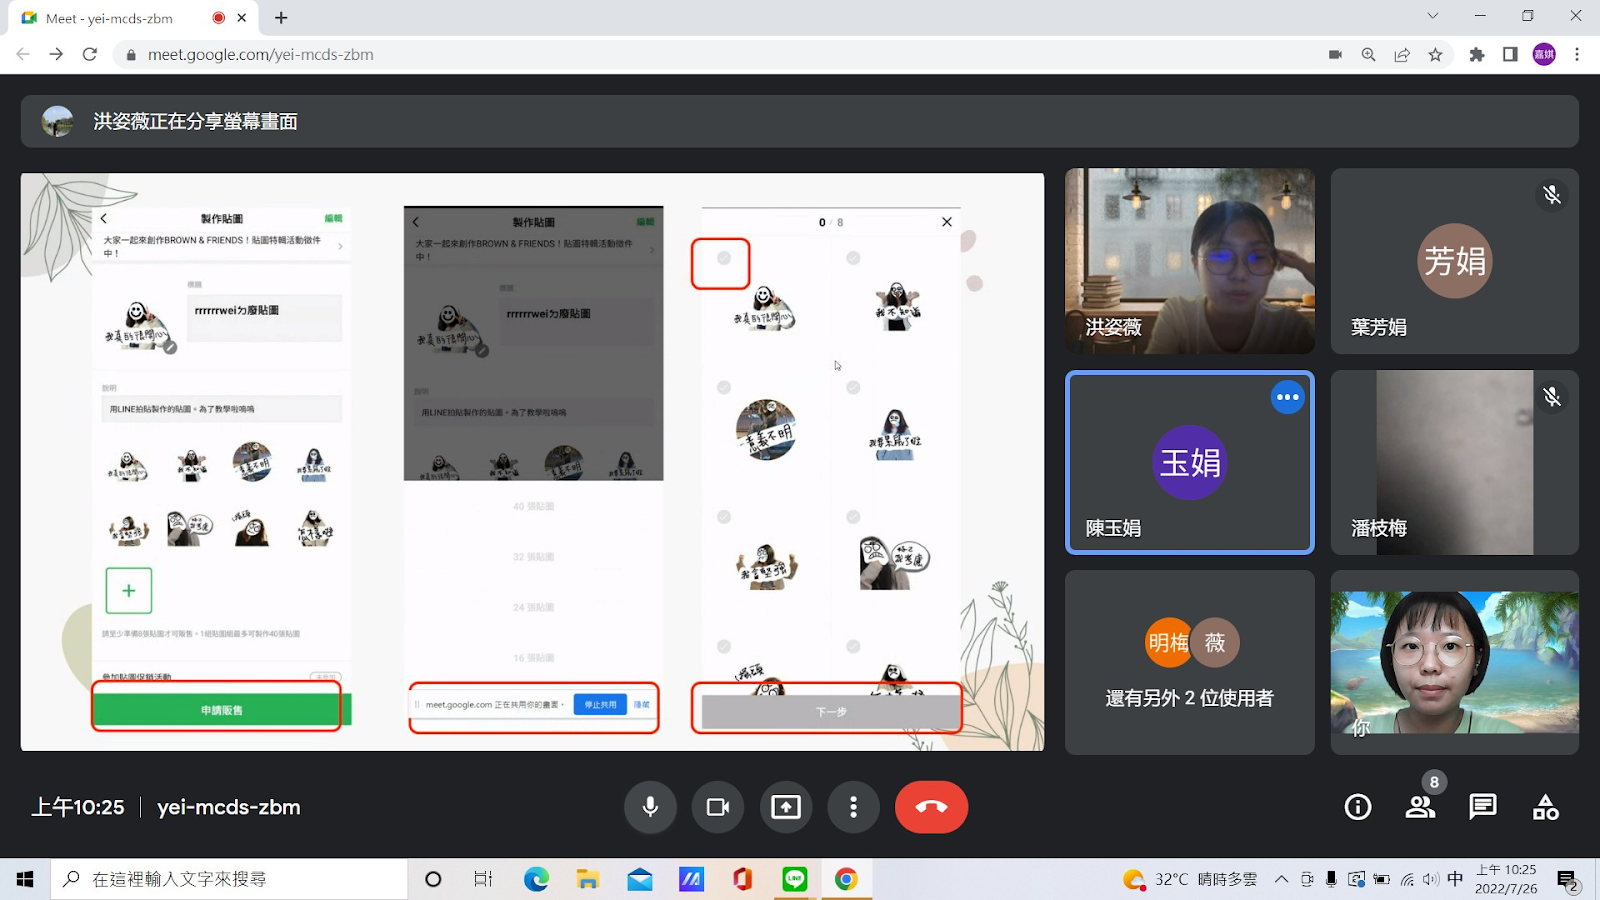Image resolution: width=1600 pixels, height=900 pixels.
Task: Launch Microsoft Edge from taskbar
Action: pyautogui.click(x=536, y=879)
